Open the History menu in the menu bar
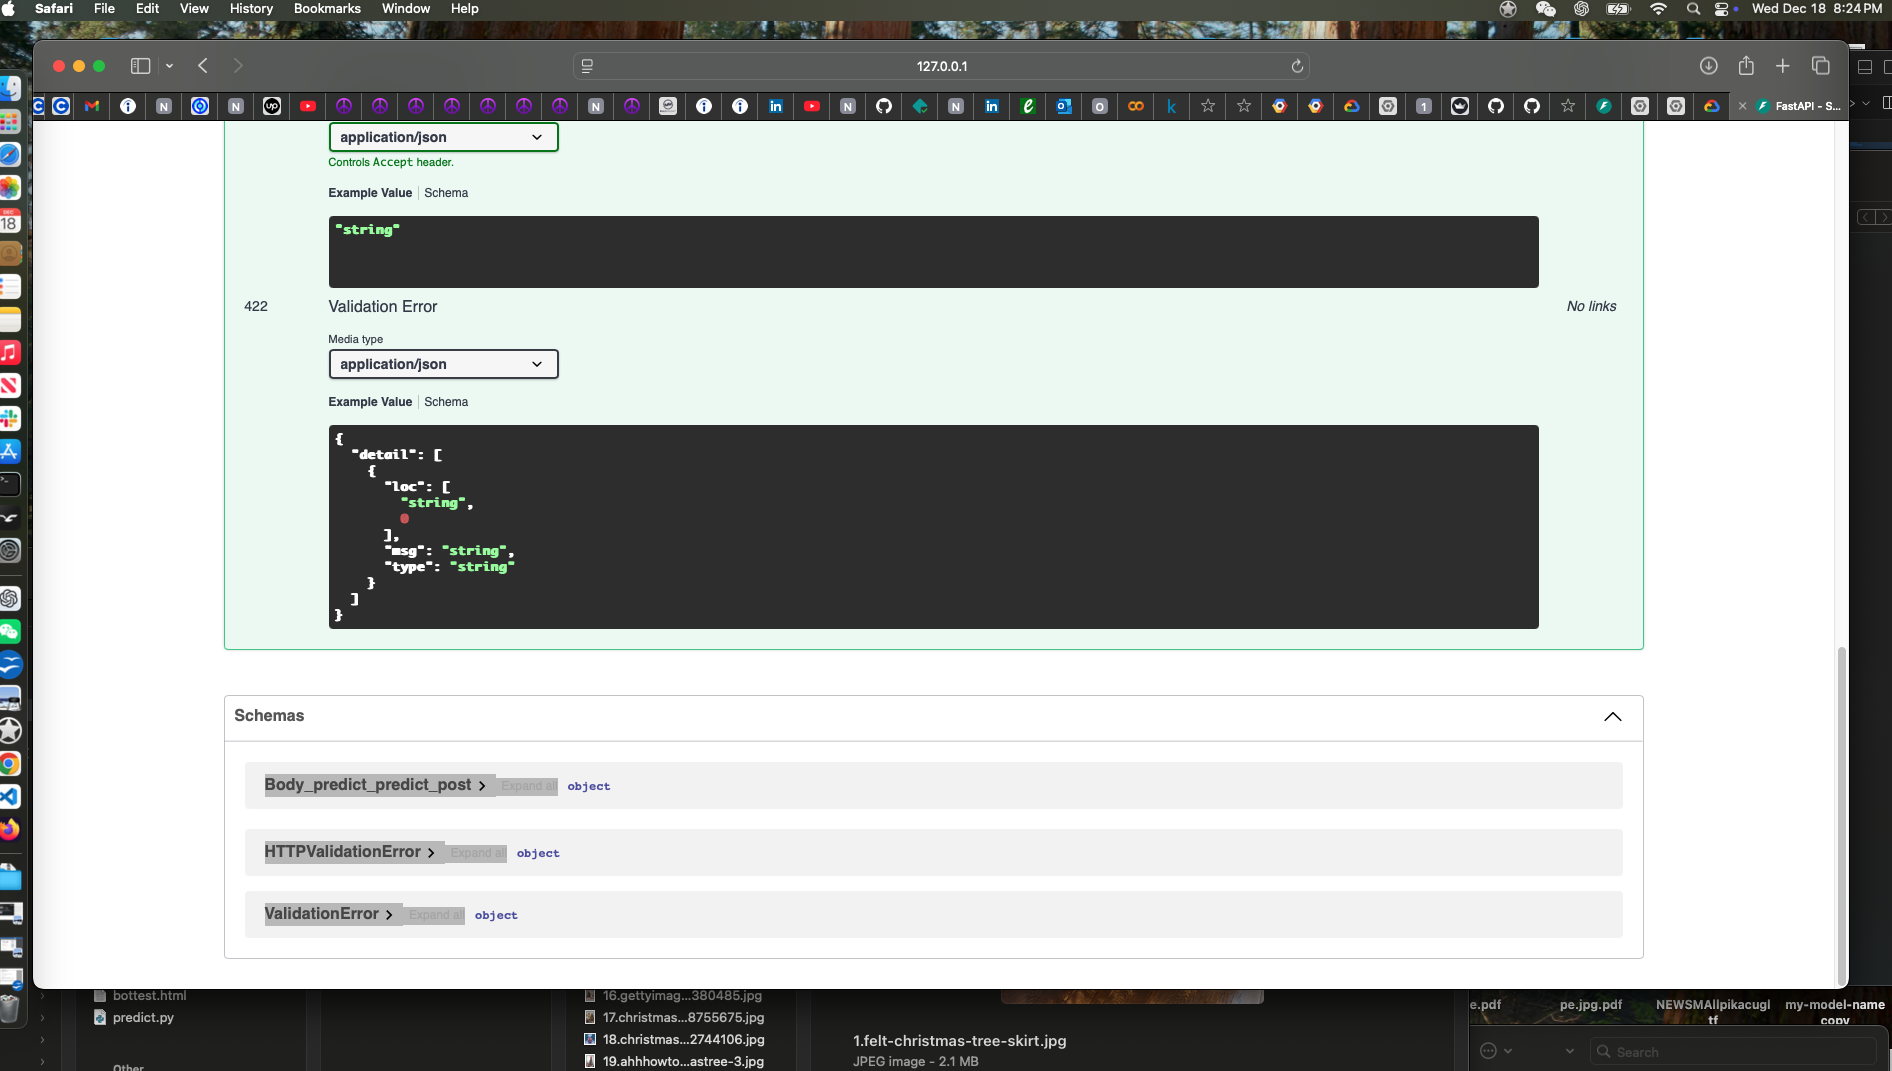This screenshot has width=1892, height=1071. pyautogui.click(x=250, y=8)
